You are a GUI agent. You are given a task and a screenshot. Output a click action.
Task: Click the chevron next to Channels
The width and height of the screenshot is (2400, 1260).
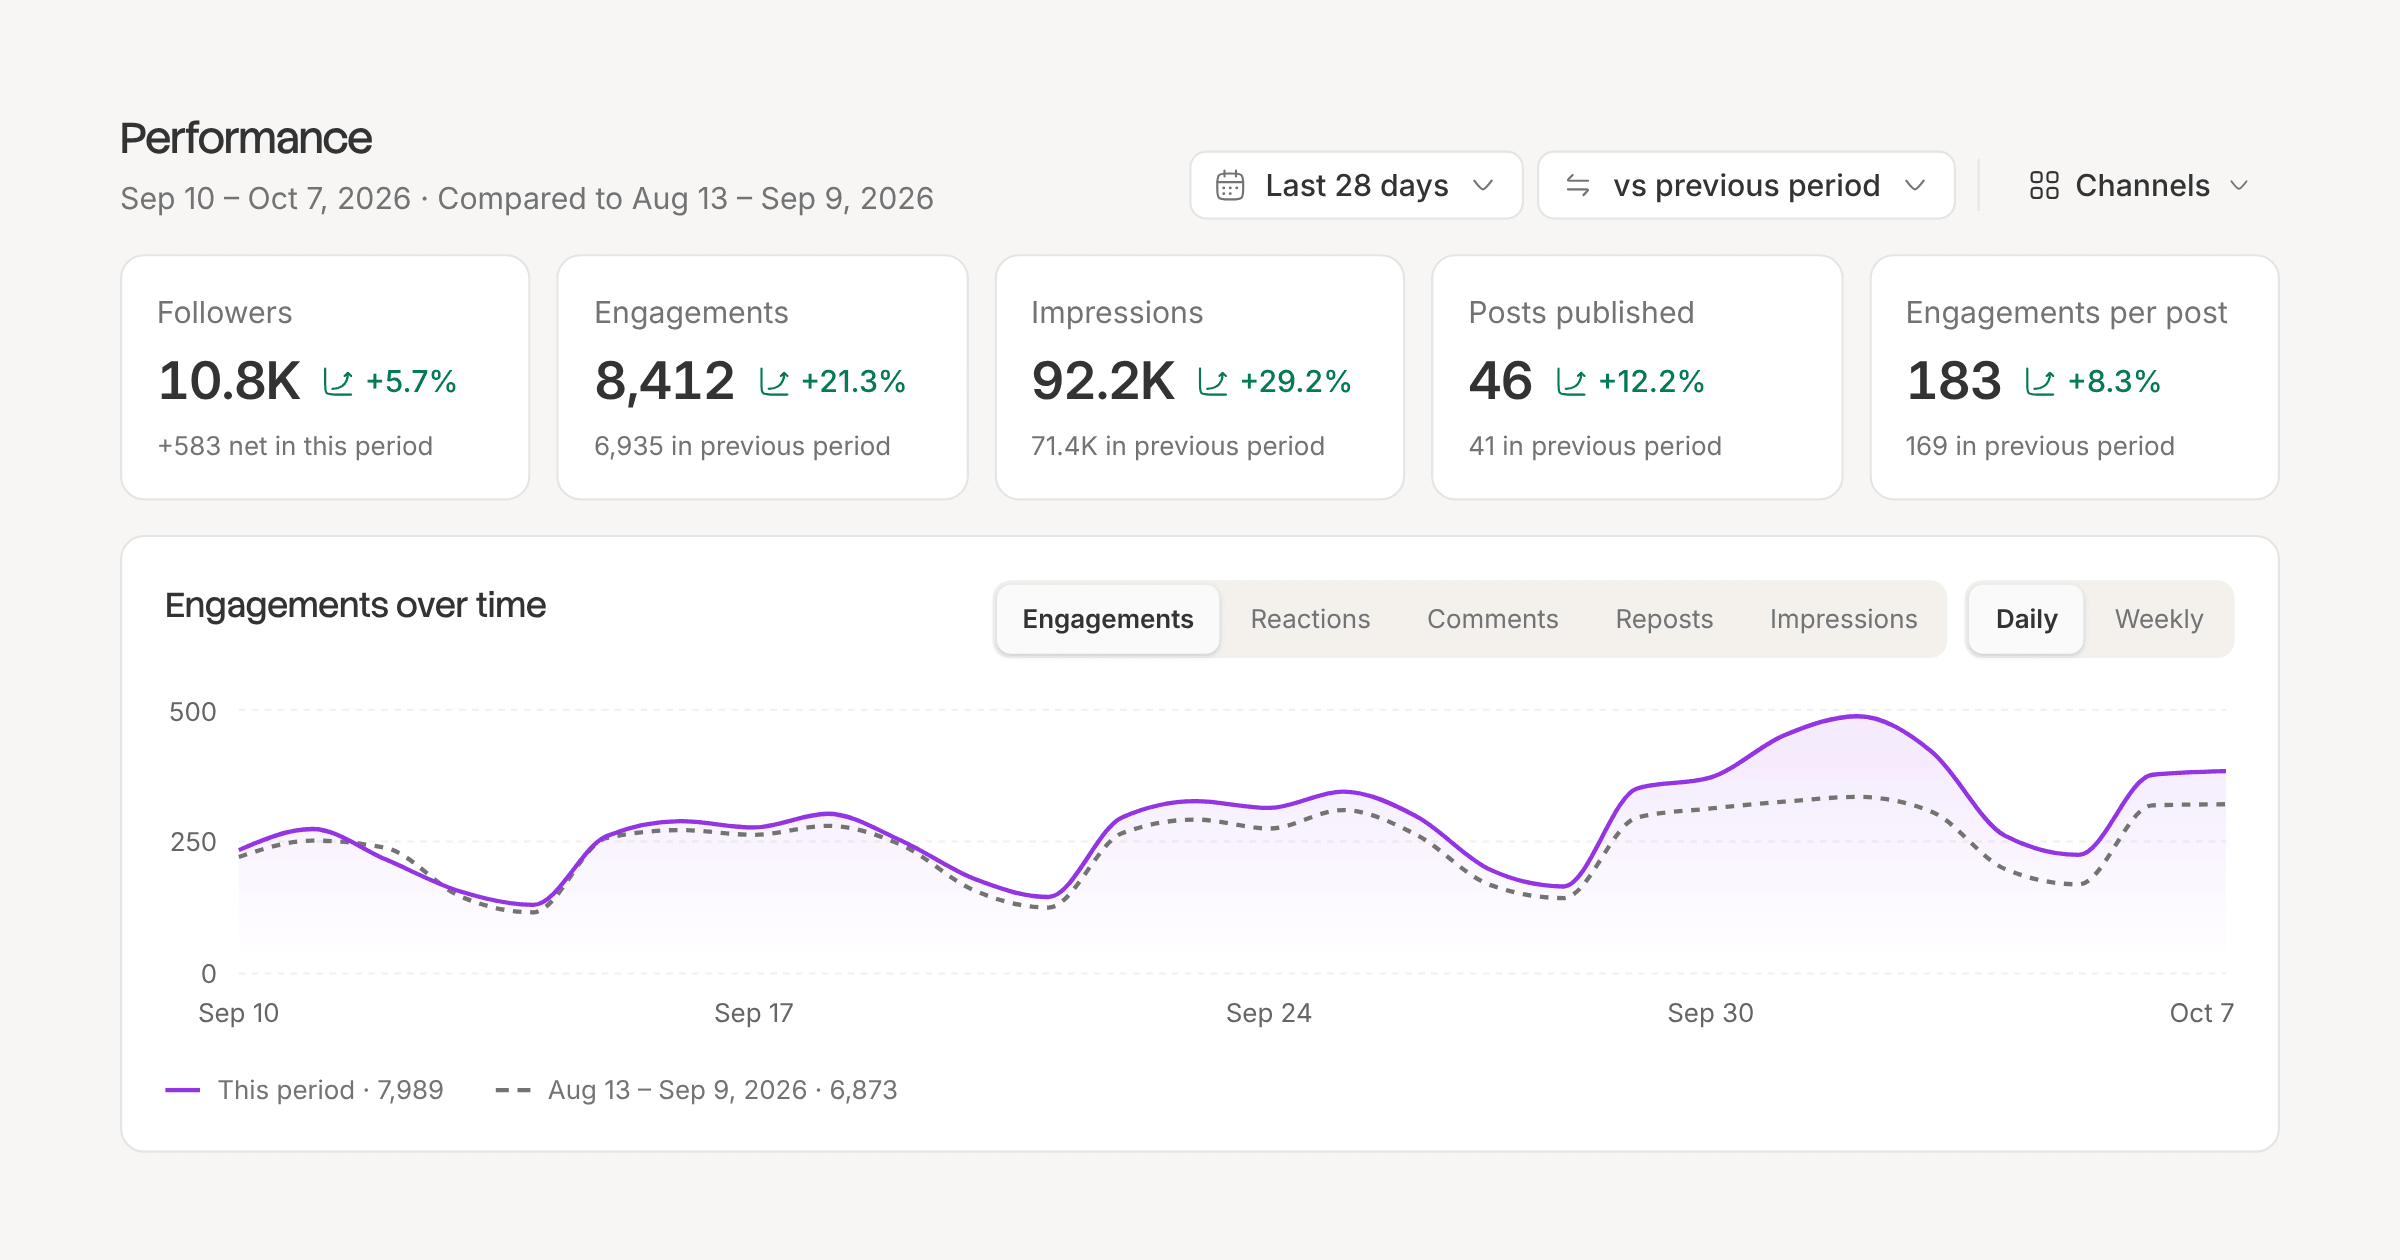coord(2240,186)
